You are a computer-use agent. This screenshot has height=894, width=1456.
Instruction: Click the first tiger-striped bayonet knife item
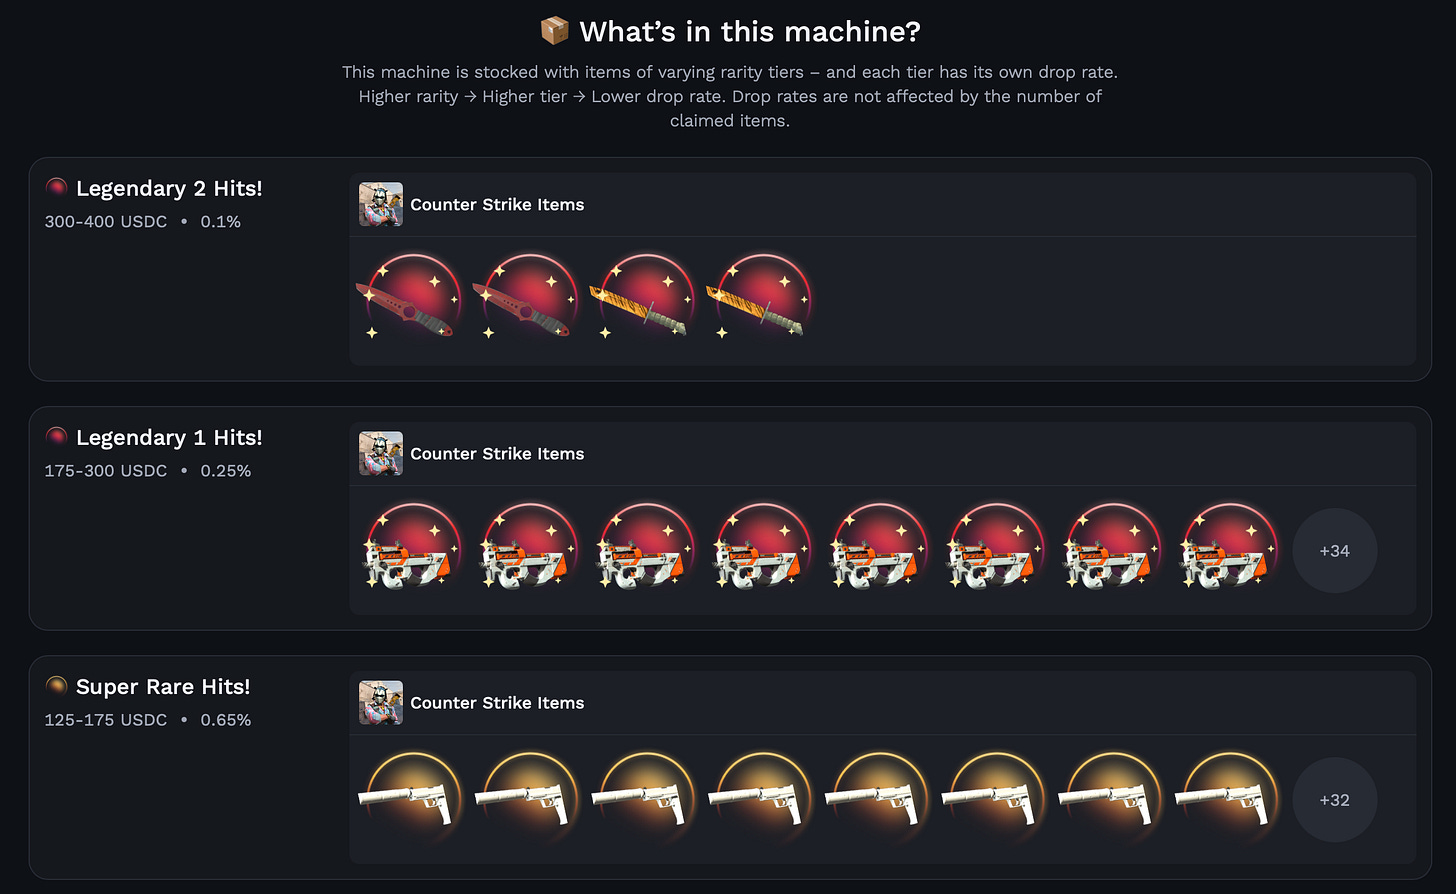tap(643, 298)
